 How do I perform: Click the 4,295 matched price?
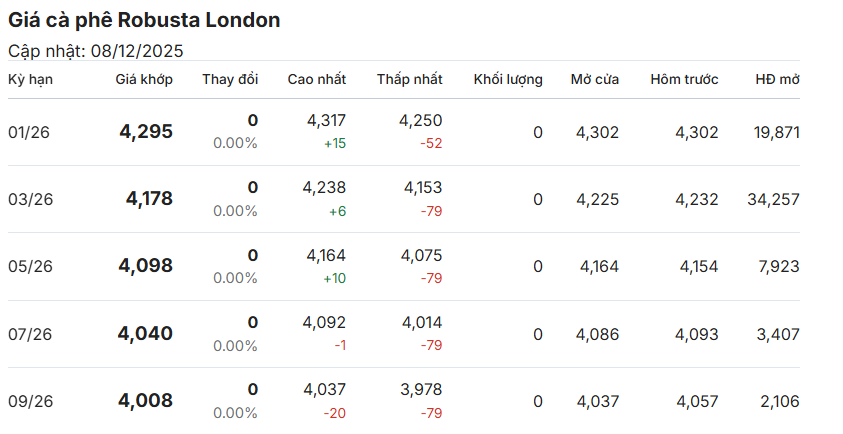[x=146, y=131]
